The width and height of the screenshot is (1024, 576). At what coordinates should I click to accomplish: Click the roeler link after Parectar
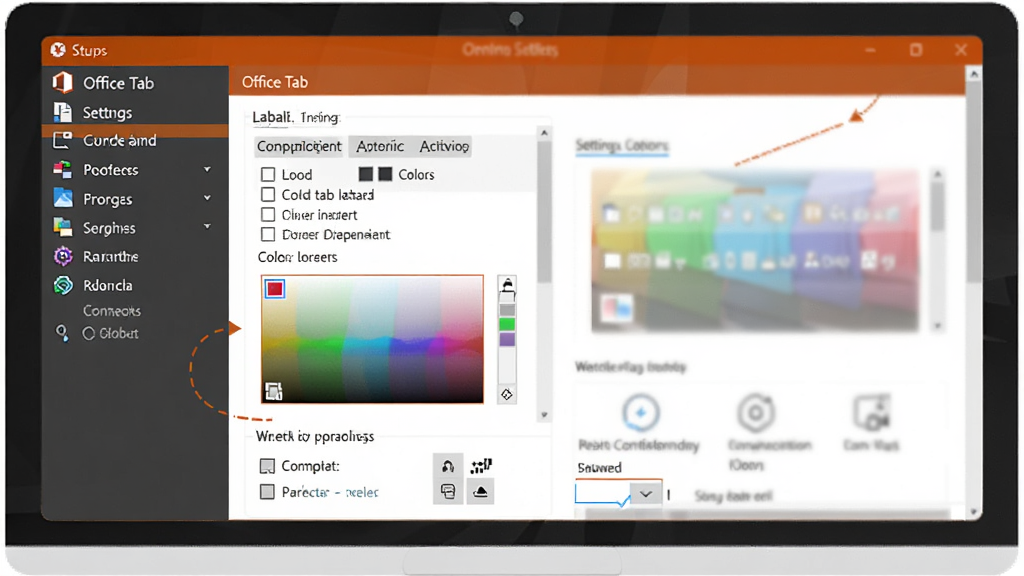point(362,492)
